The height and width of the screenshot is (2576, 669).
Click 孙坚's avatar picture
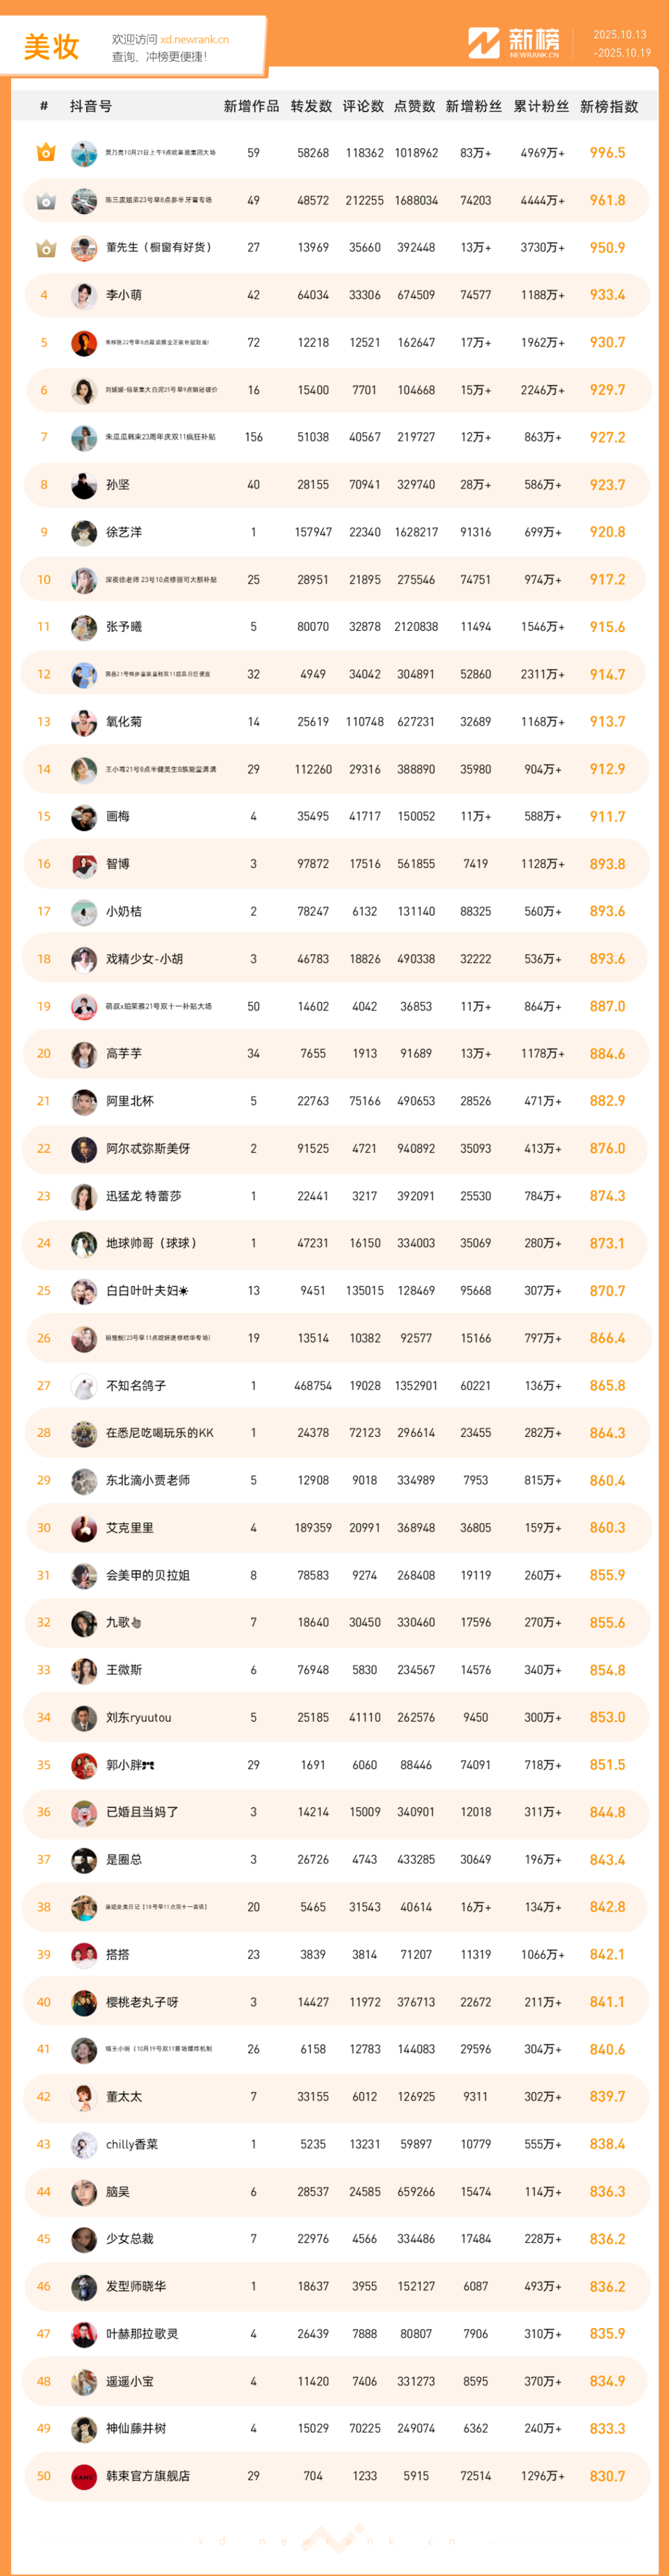click(x=84, y=485)
